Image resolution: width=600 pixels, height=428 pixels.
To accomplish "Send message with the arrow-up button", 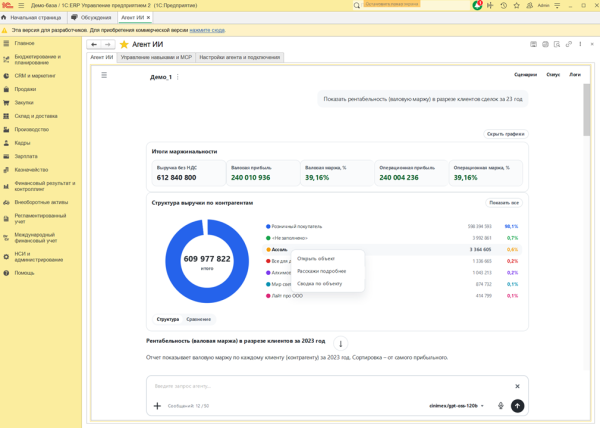I will click(517, 406).
